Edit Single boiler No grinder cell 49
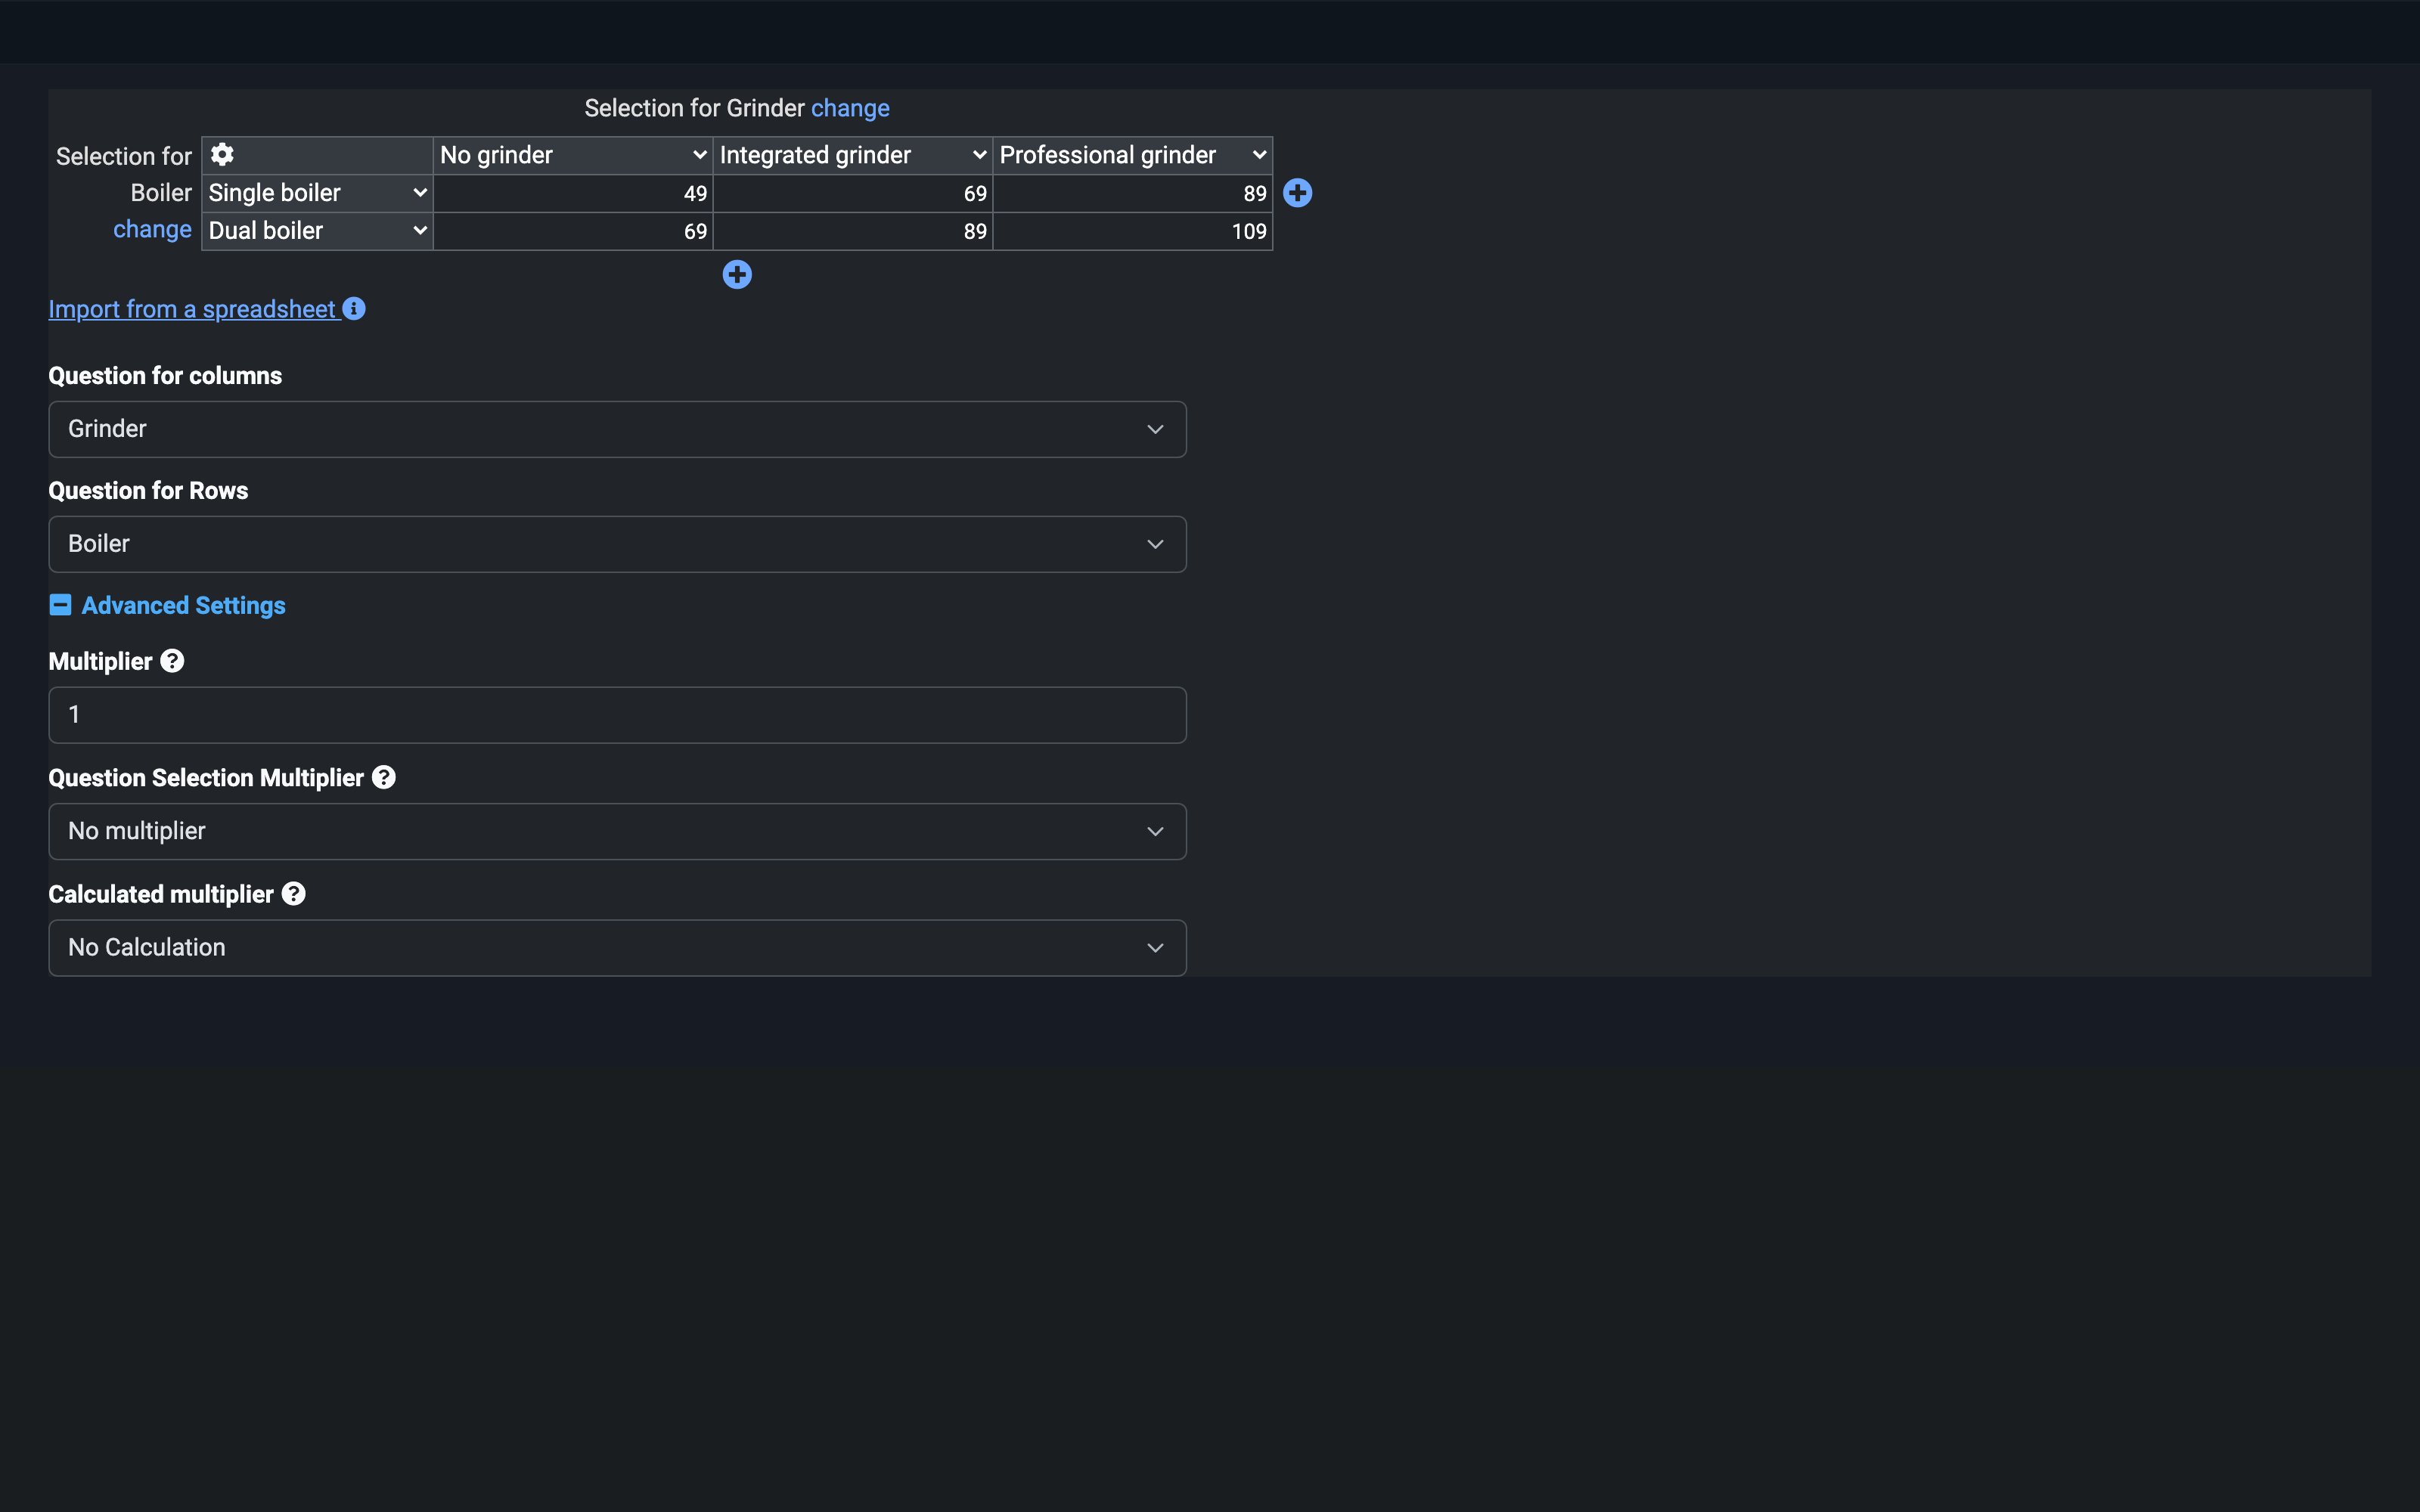Screen dimensions: 2420x1512 573,193
